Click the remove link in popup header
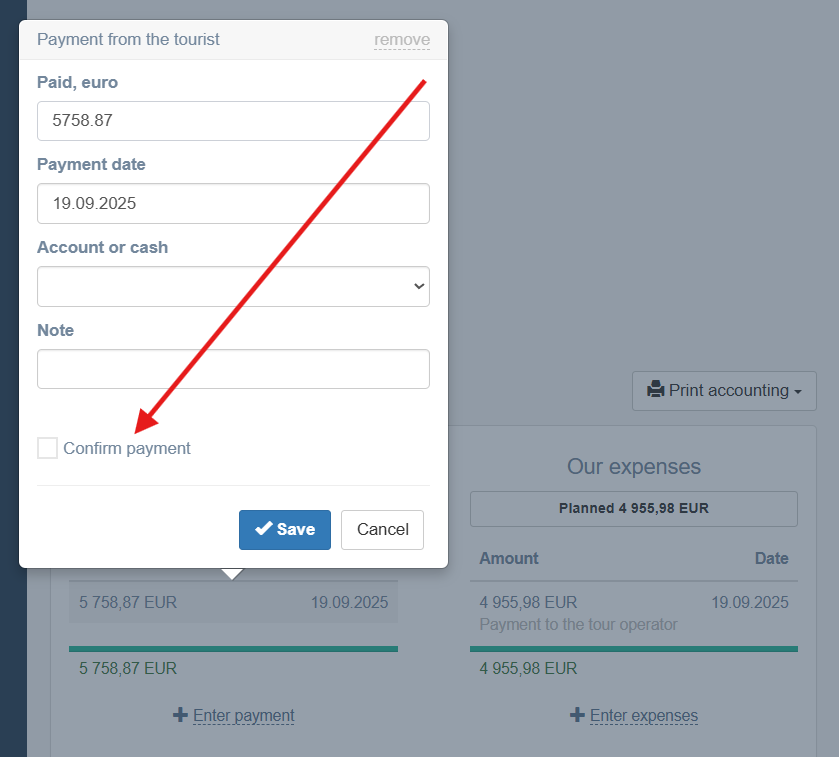Viewport: 839px width, 757px height. [402, 40]
